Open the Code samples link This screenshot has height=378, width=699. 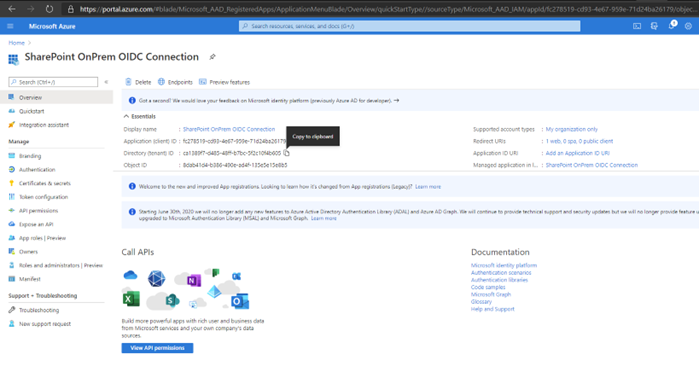coord(488,287)
